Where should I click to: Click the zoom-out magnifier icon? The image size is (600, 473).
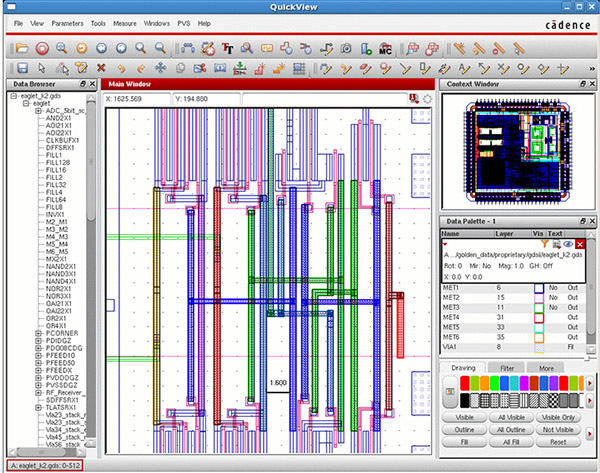tap(161, 48)
